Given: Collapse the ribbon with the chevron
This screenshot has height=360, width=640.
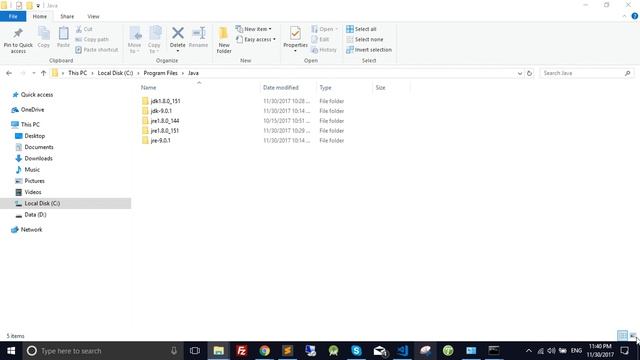Looking at the screenshot, I should pyautogui.click(x=624, y=16).
